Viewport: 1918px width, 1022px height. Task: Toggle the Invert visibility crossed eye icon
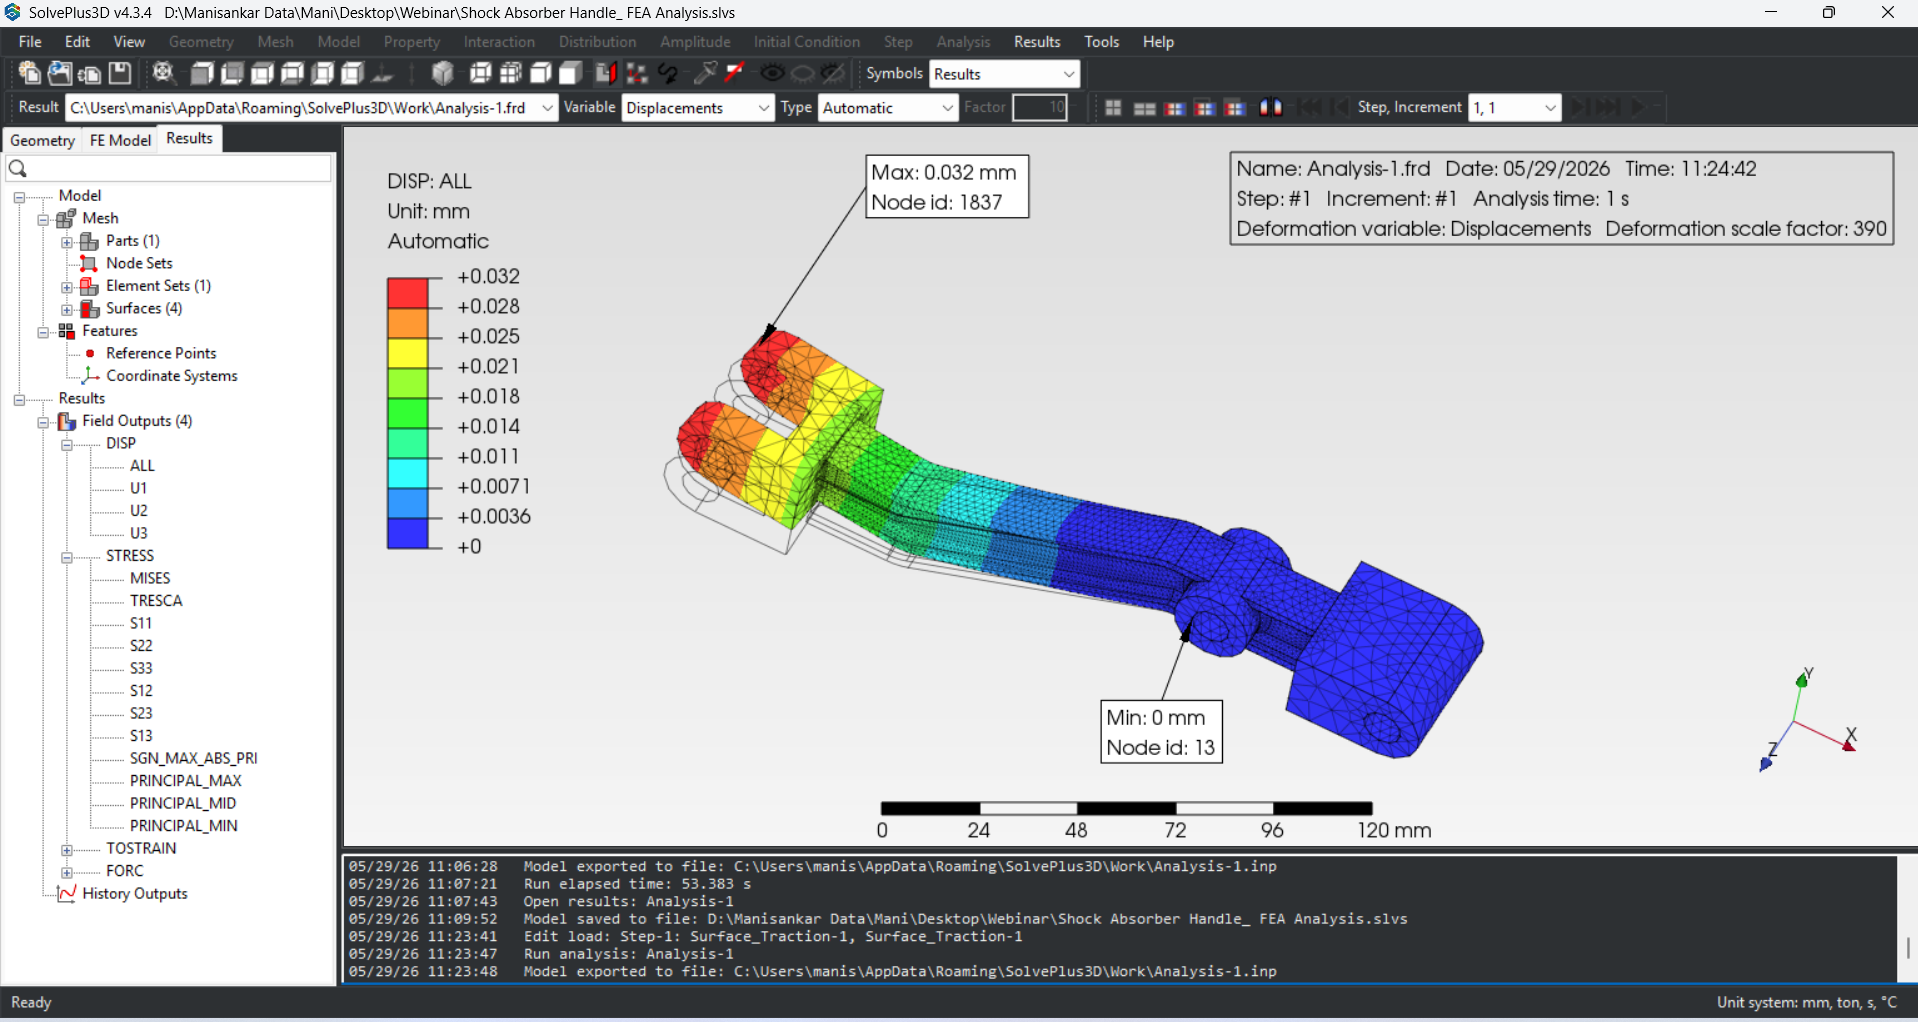[832, 73]
